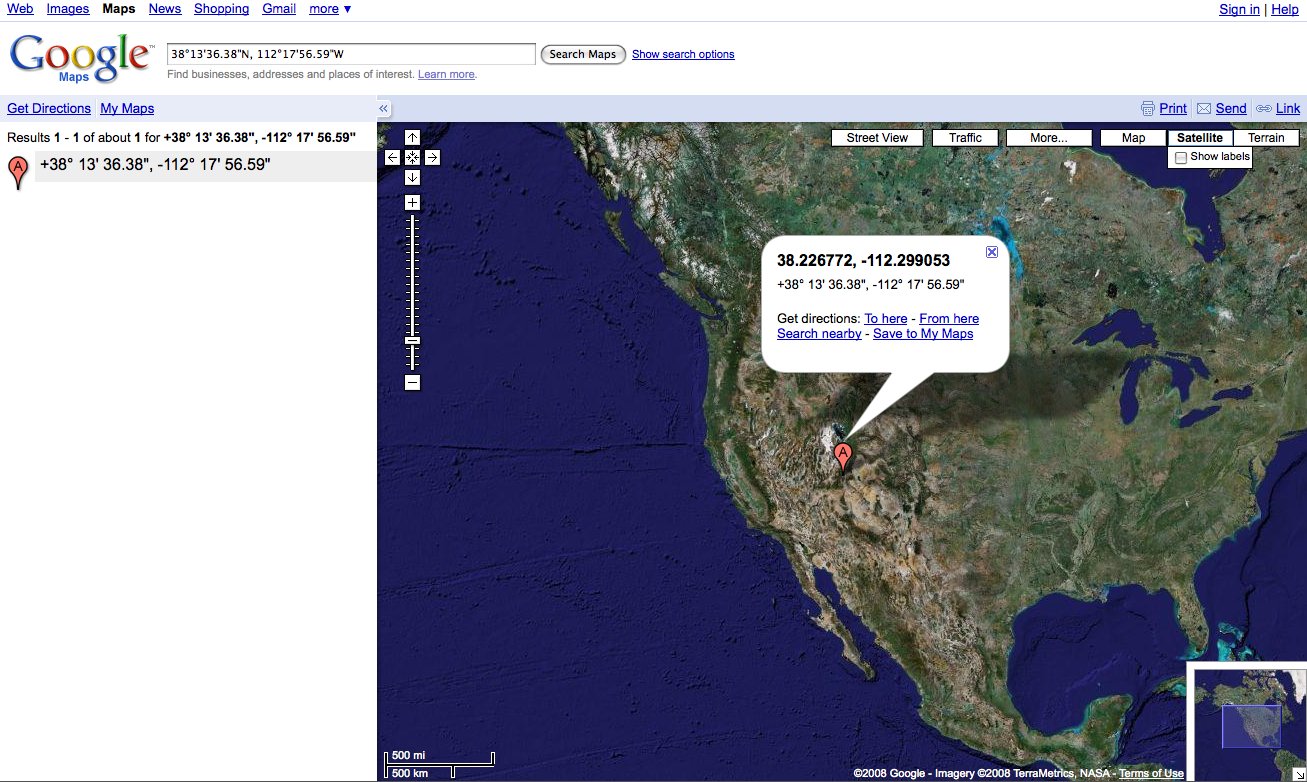This screenshot has height=782, width=1307.
Task: Get directions To here
Action: point(886,319)
